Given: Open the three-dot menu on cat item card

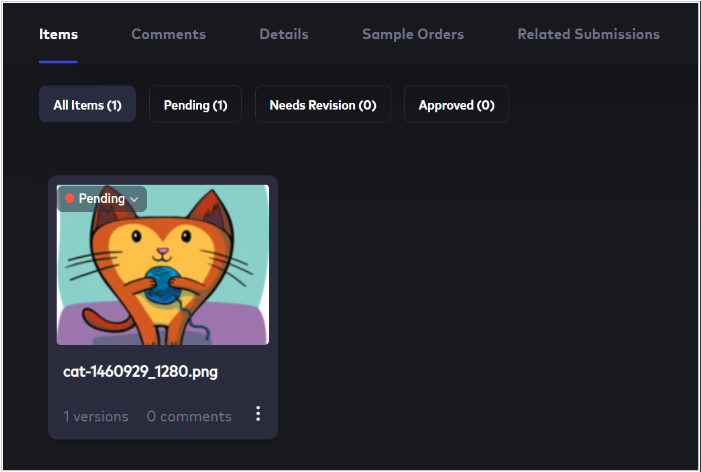Looking at the screenshot, I should (x=258, y=414).
